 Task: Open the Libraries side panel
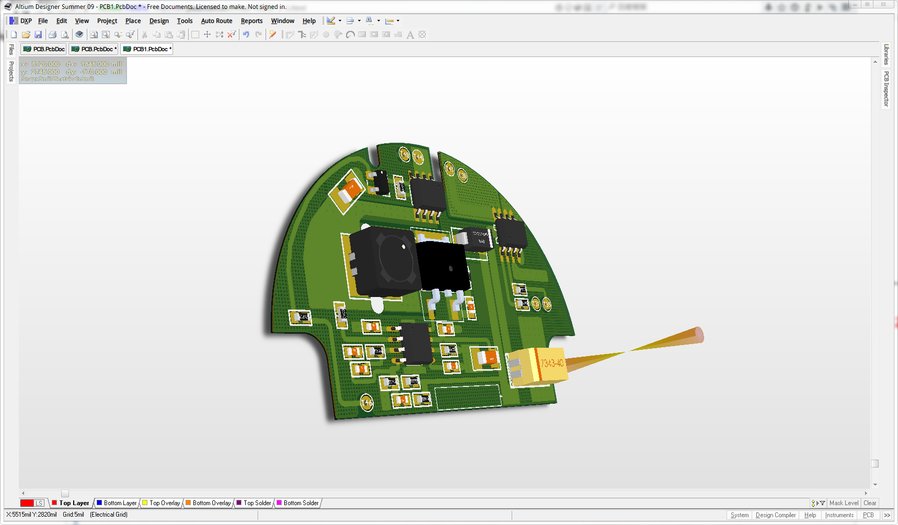pyautogui.click(x=886, y=55)
